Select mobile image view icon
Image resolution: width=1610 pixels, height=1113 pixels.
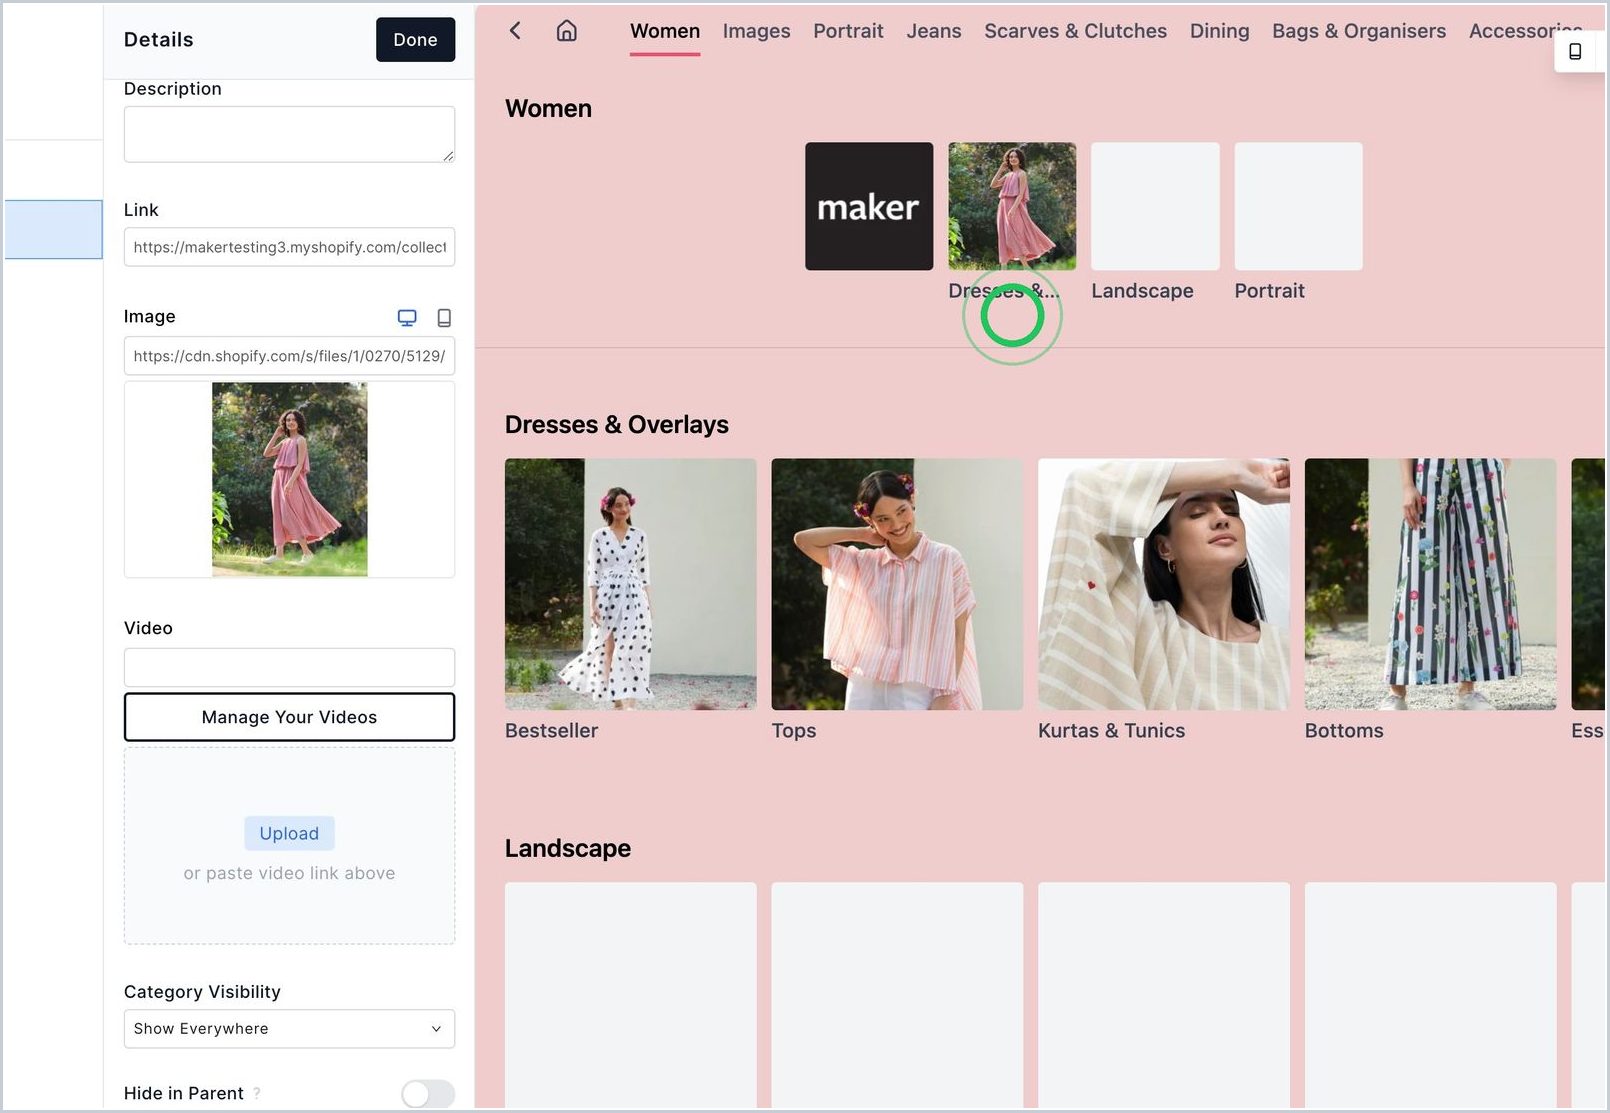(444, 318)
